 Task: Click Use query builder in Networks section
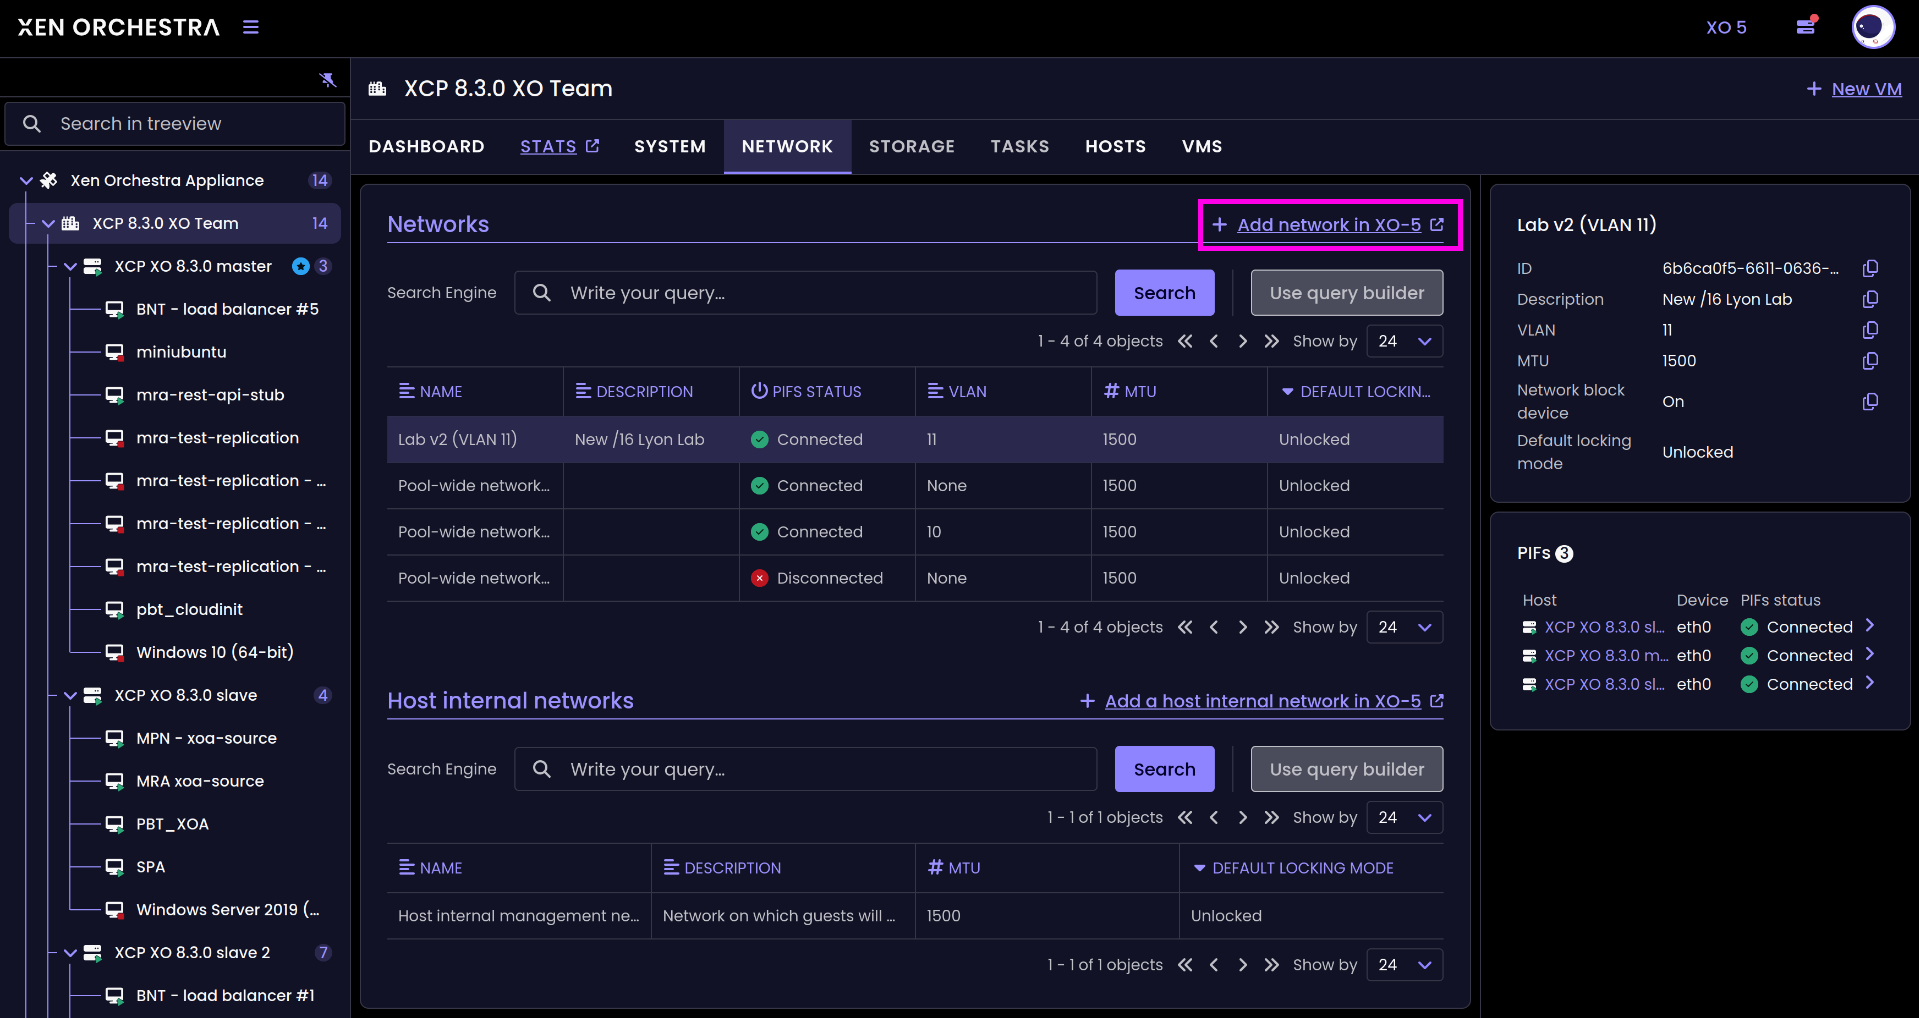coord(1346,293)
